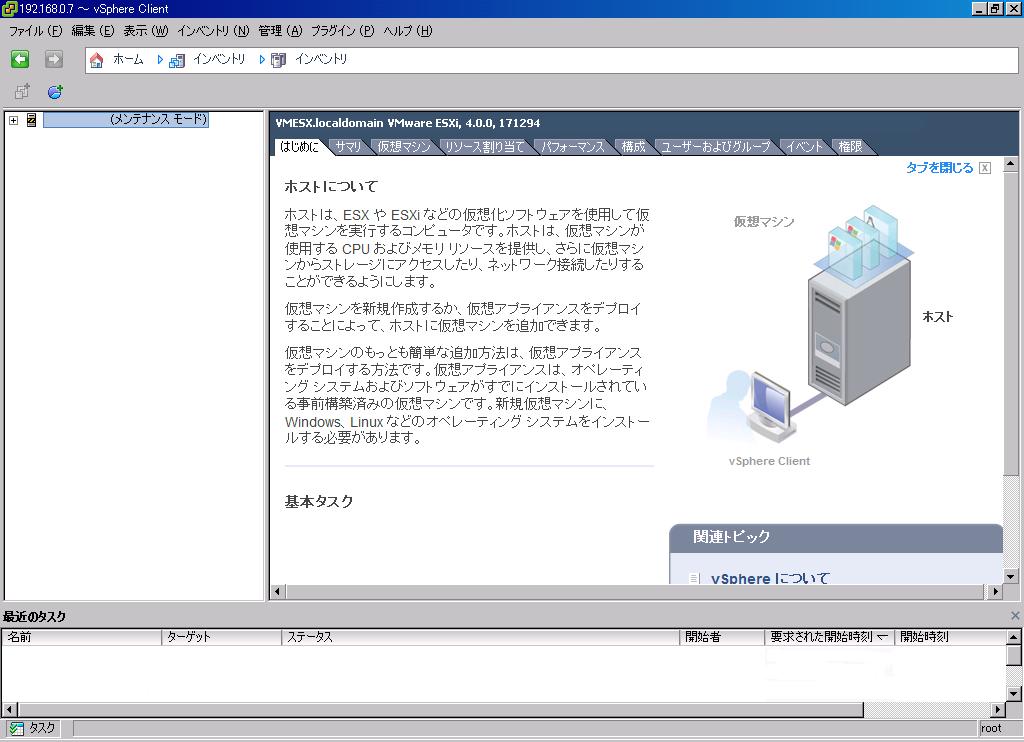Screen dimensions: 1024x742
Task: Open the 表示 menu
Action: 146,31
